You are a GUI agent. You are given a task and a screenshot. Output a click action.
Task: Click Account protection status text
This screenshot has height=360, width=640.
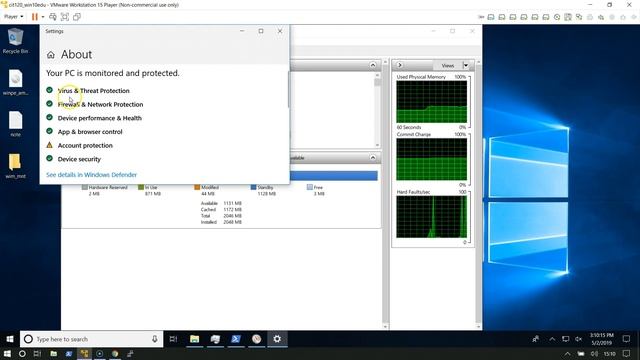coord(85,145)
